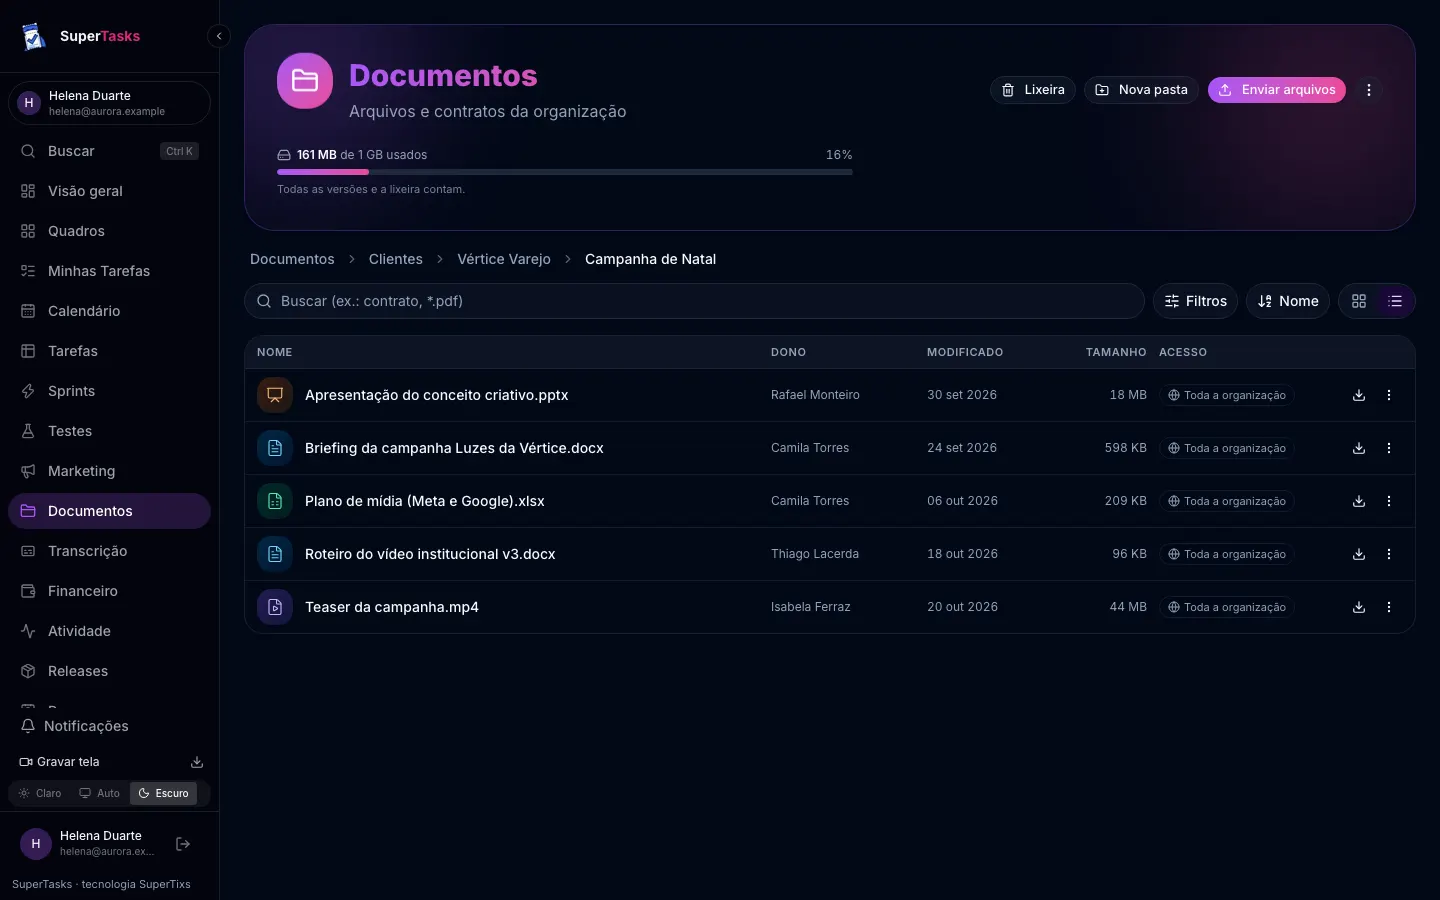Screen dimensions: 1440x900
Task: Download Roteiro do vídeo institucional v3.docx
Action: [x=1359, y=554]
